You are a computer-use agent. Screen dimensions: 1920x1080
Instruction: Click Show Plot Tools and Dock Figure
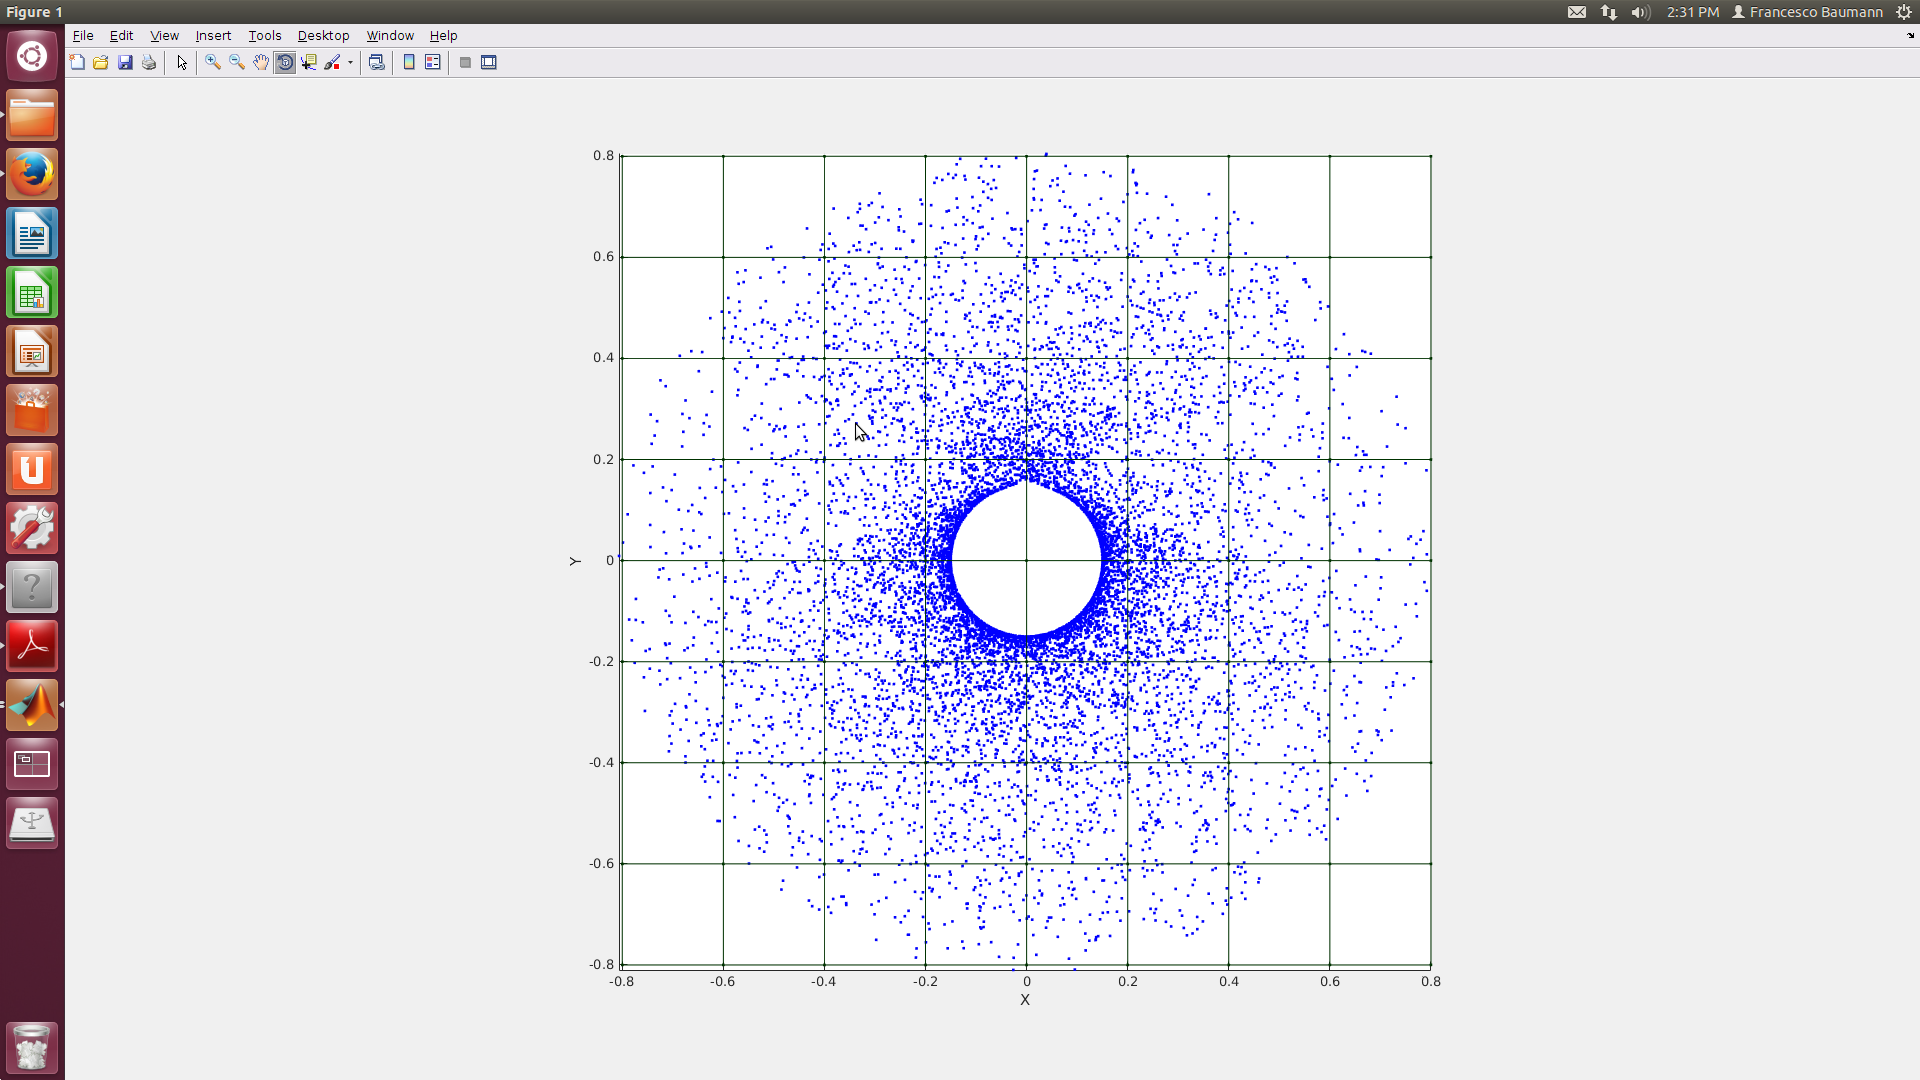489,62
